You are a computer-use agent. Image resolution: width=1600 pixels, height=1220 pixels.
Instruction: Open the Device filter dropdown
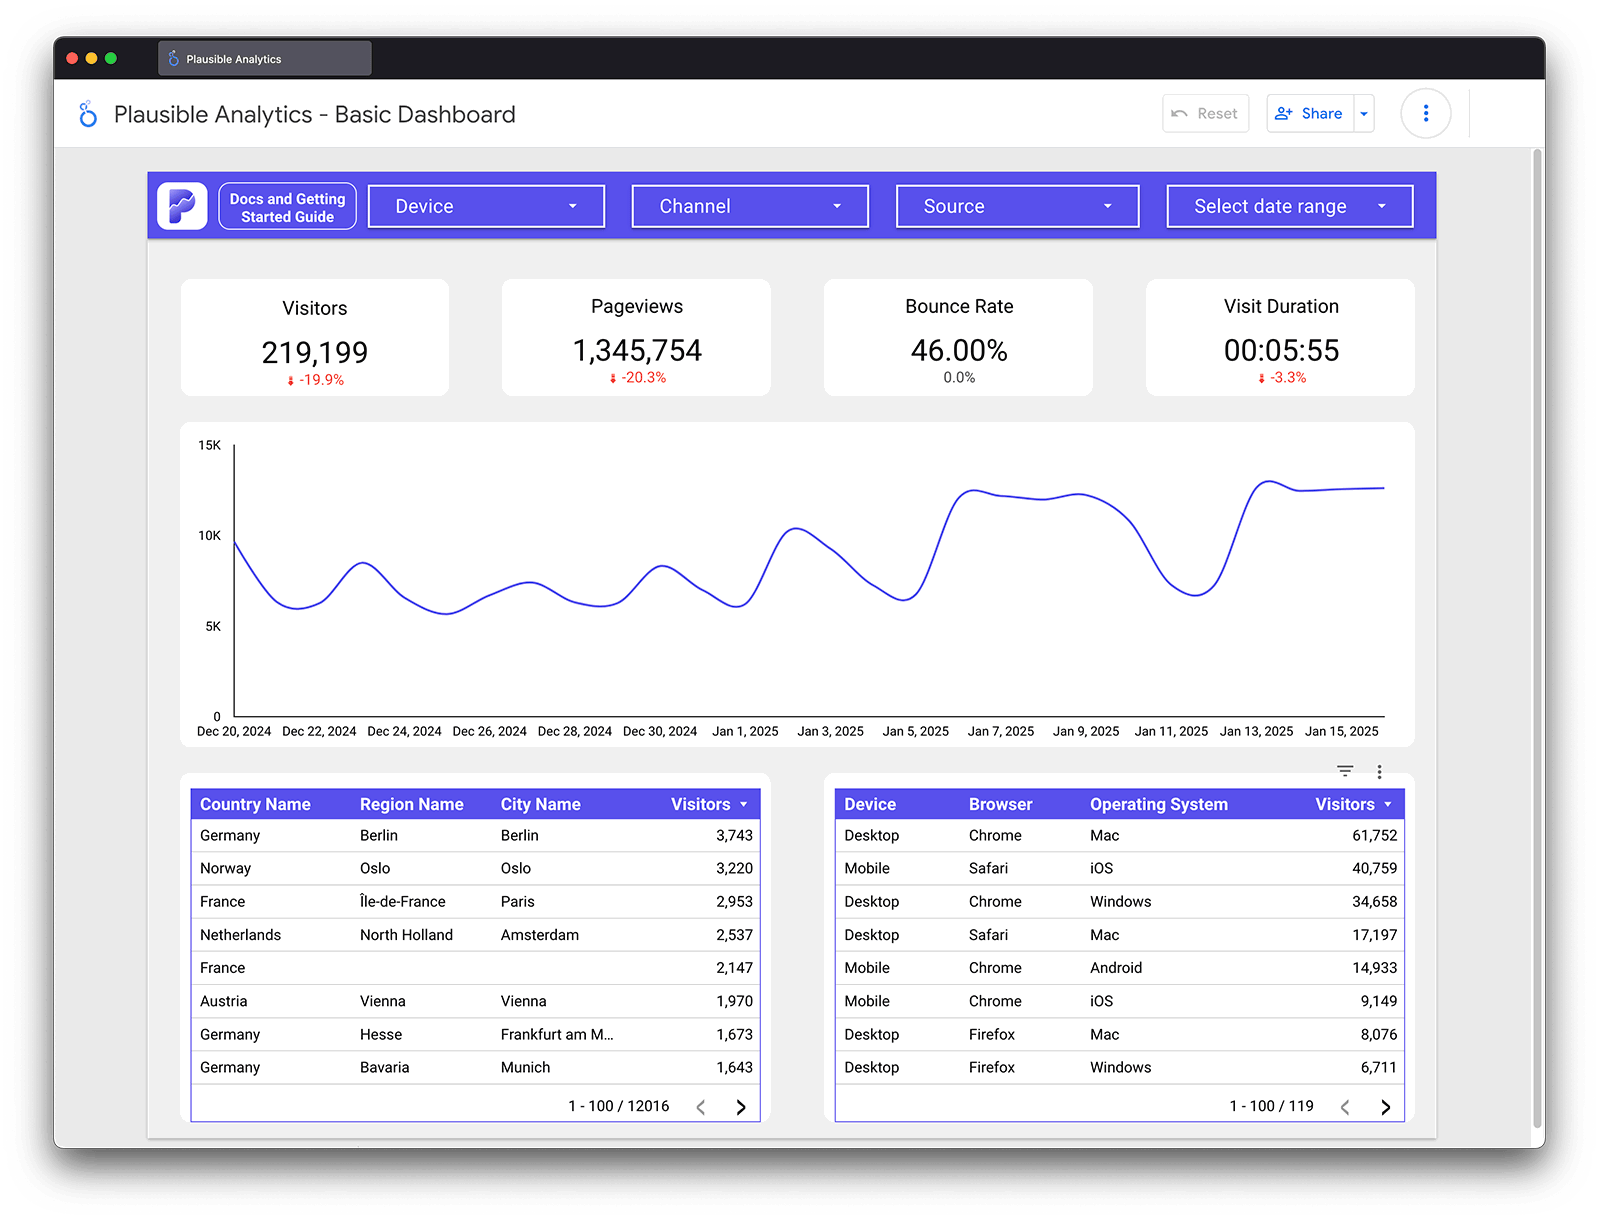486,205
